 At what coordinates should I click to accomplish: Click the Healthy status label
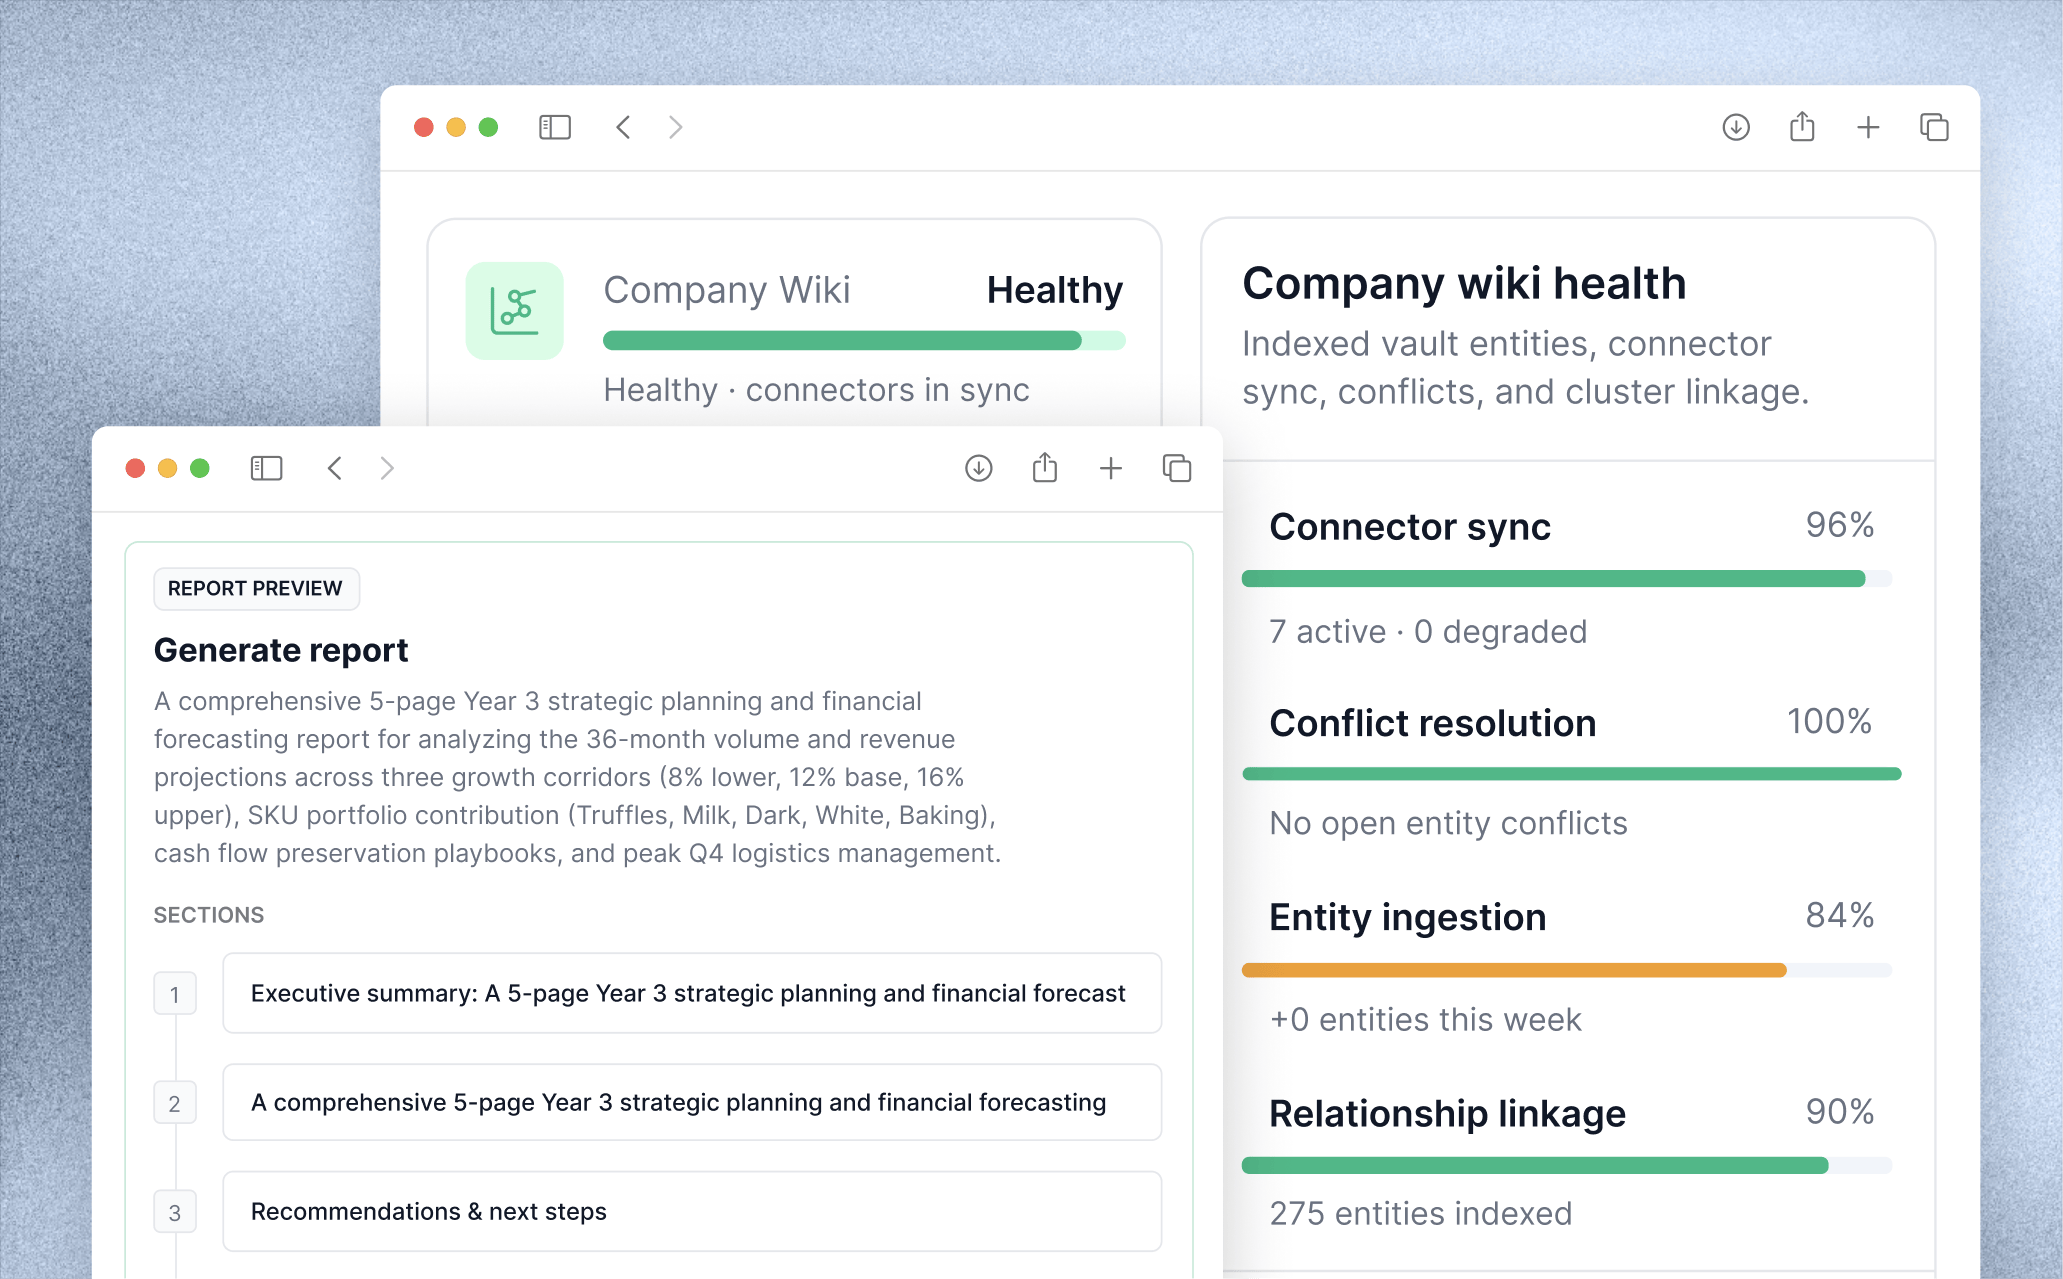coord(1055,290)
